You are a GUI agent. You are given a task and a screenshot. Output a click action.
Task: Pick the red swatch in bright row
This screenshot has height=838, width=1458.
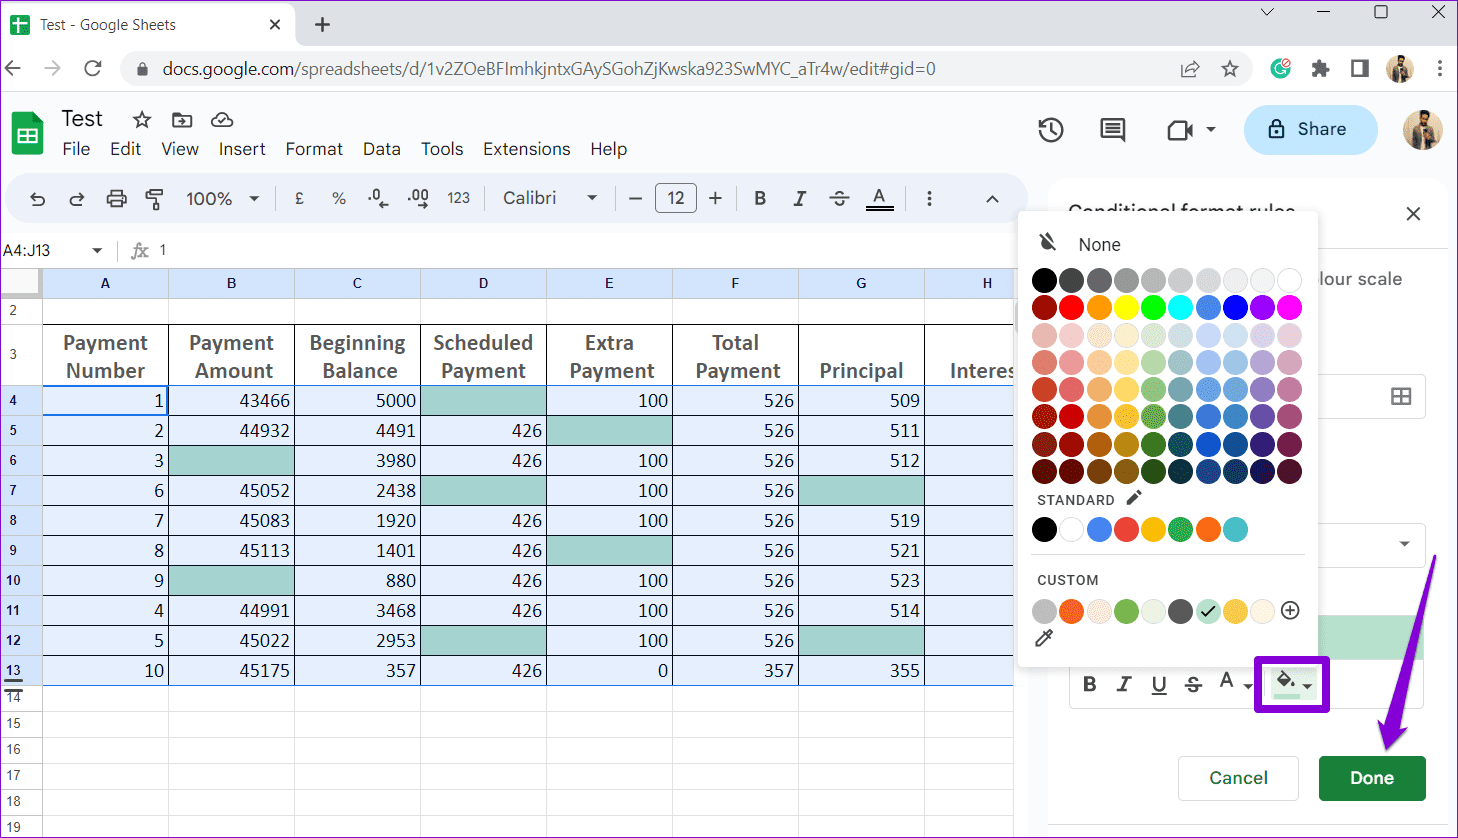[1071, 307]
